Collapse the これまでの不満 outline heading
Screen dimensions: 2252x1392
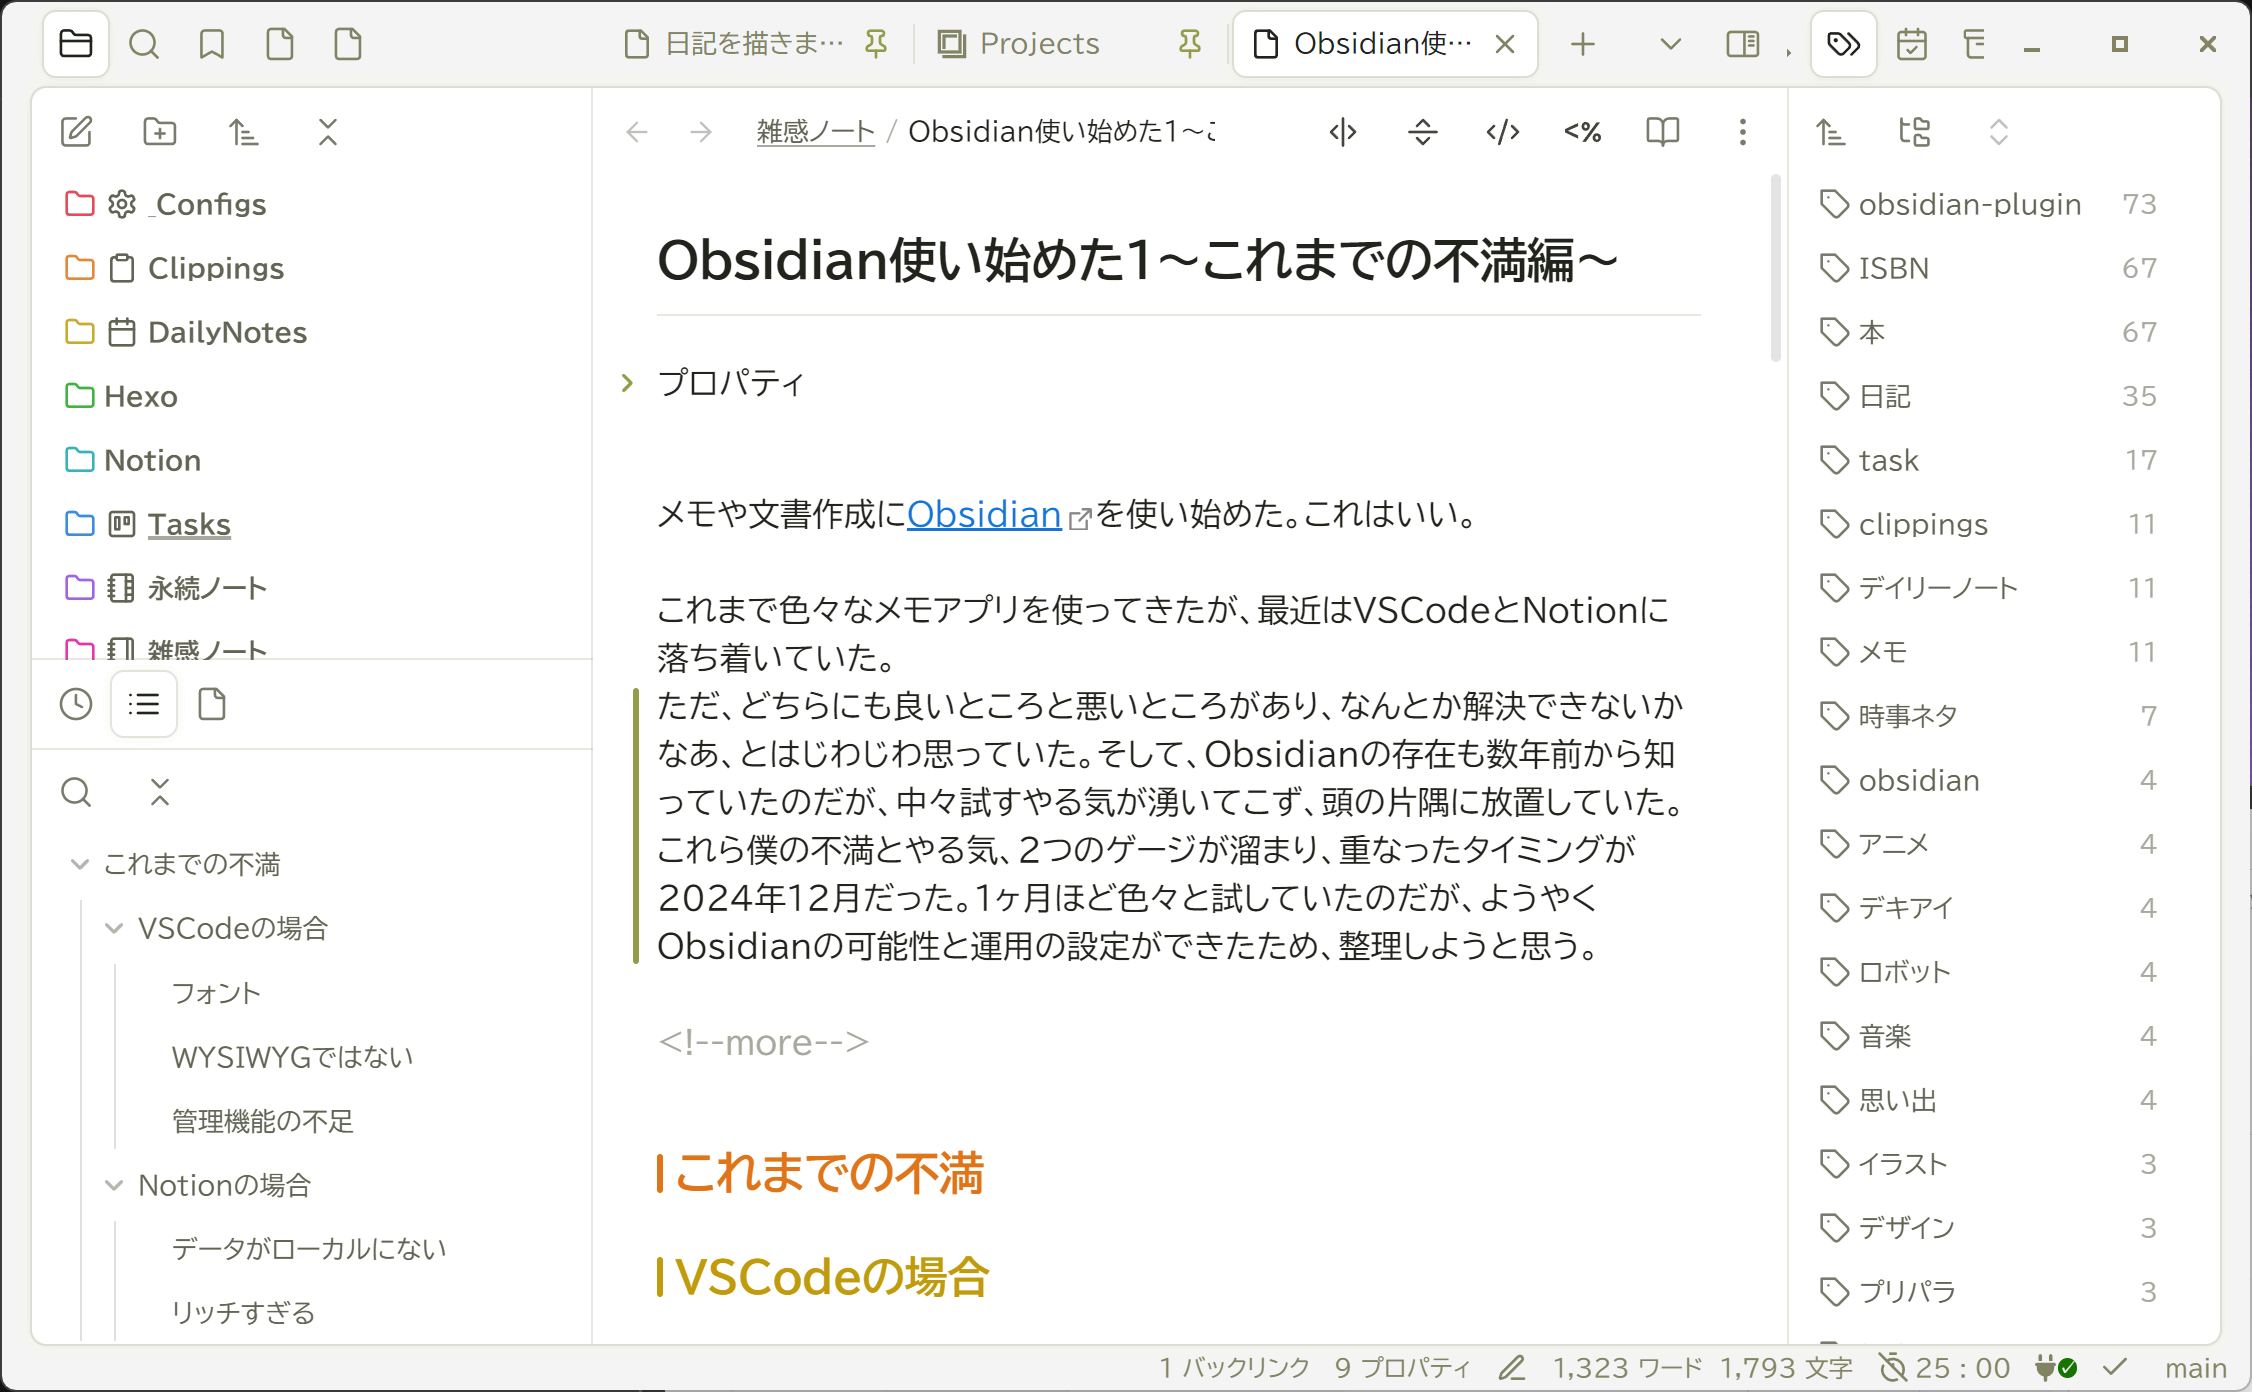point(80,864)
